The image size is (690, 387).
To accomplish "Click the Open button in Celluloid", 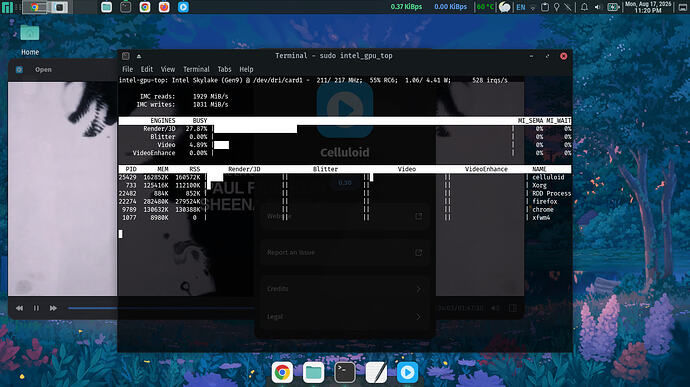I will (x=43, y=70).
